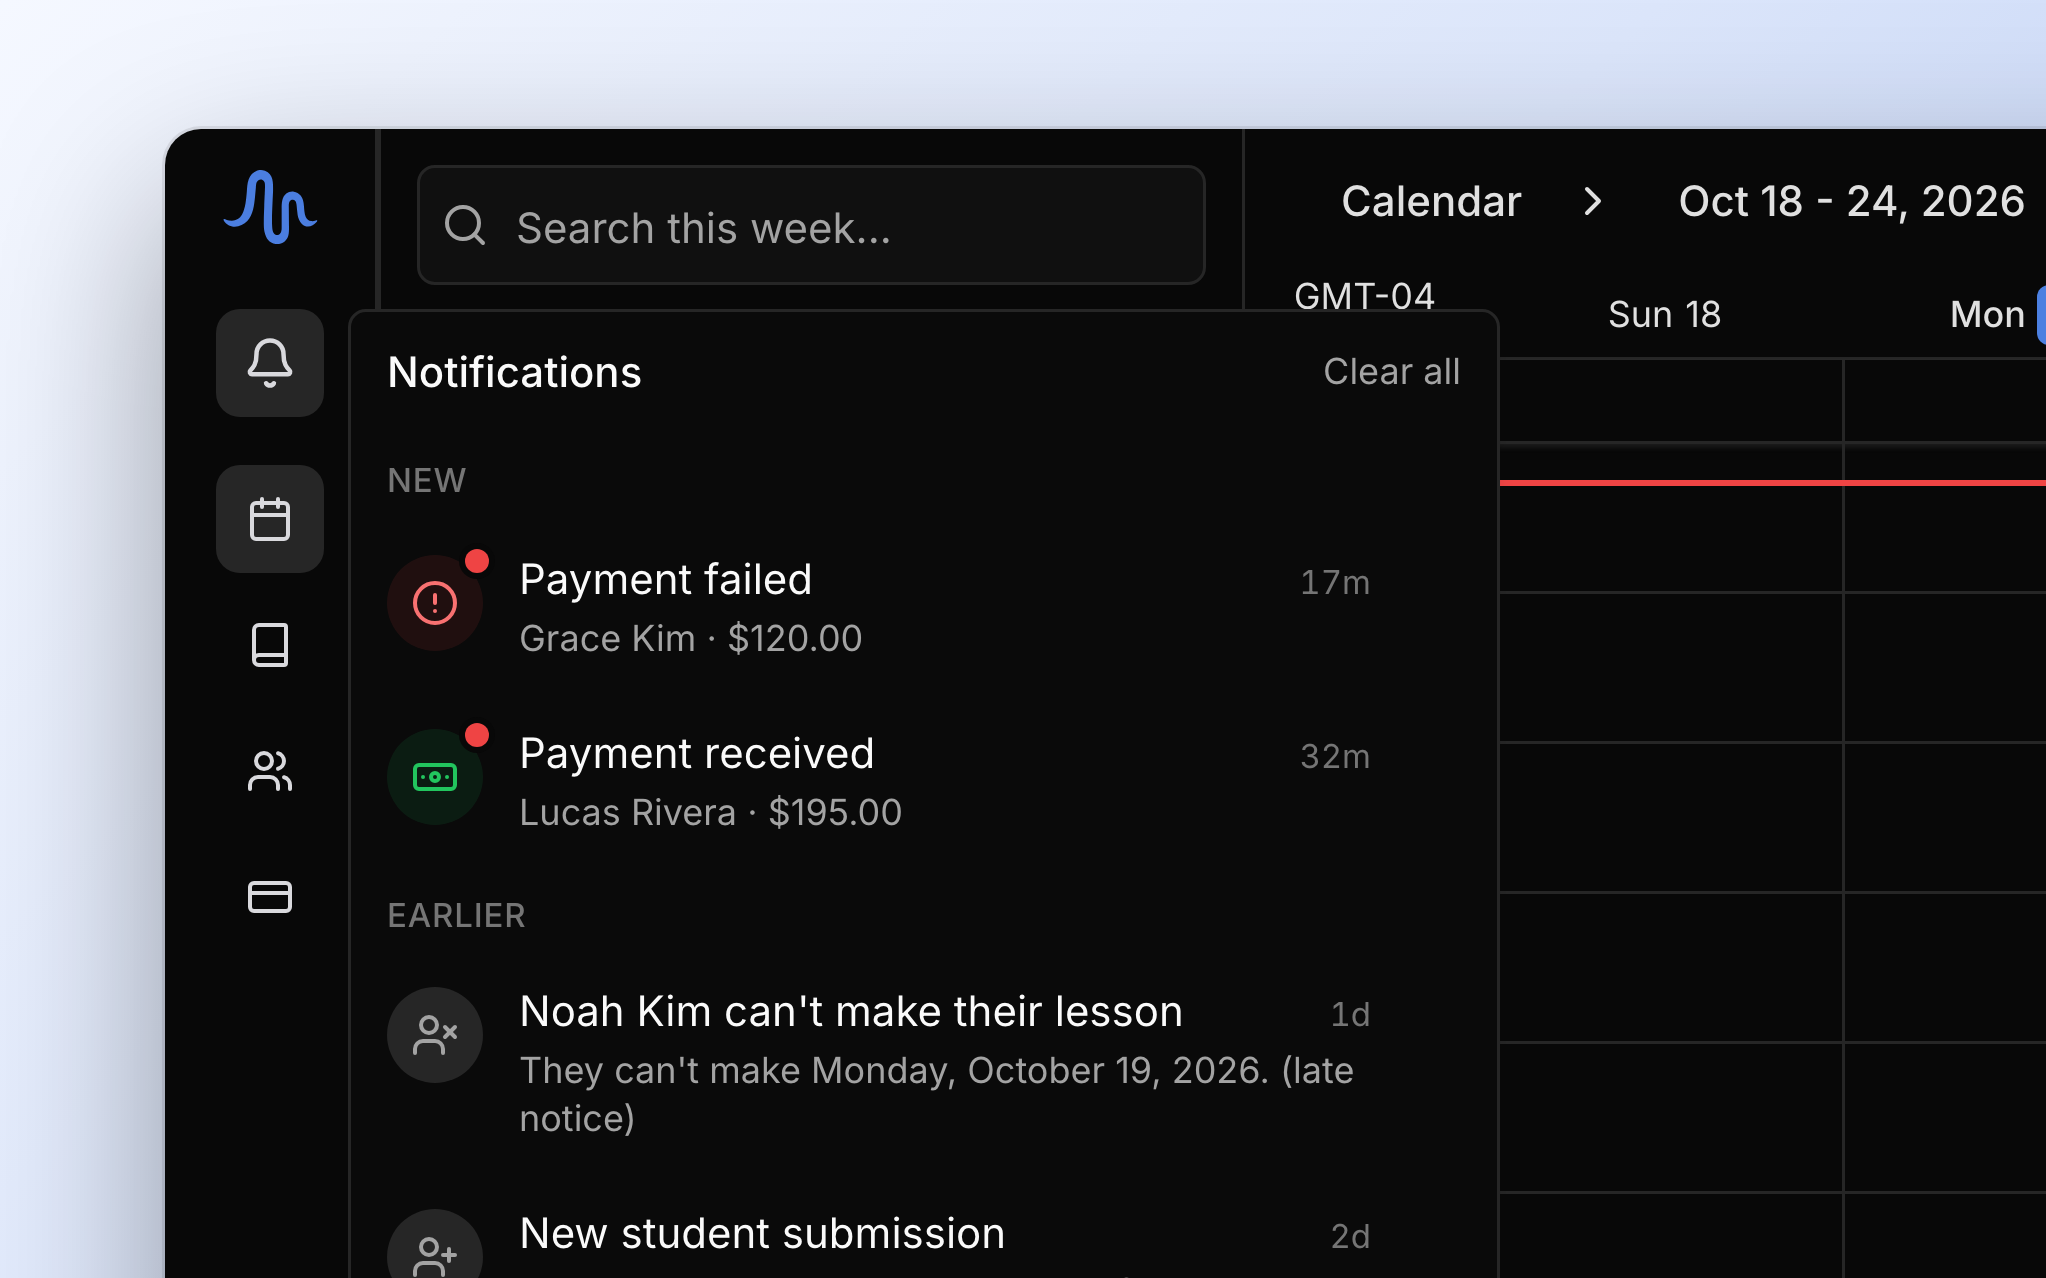Click the late notice description text
The width and height of the screenshot is (2046, 1278).
[x=937, y=1094]
